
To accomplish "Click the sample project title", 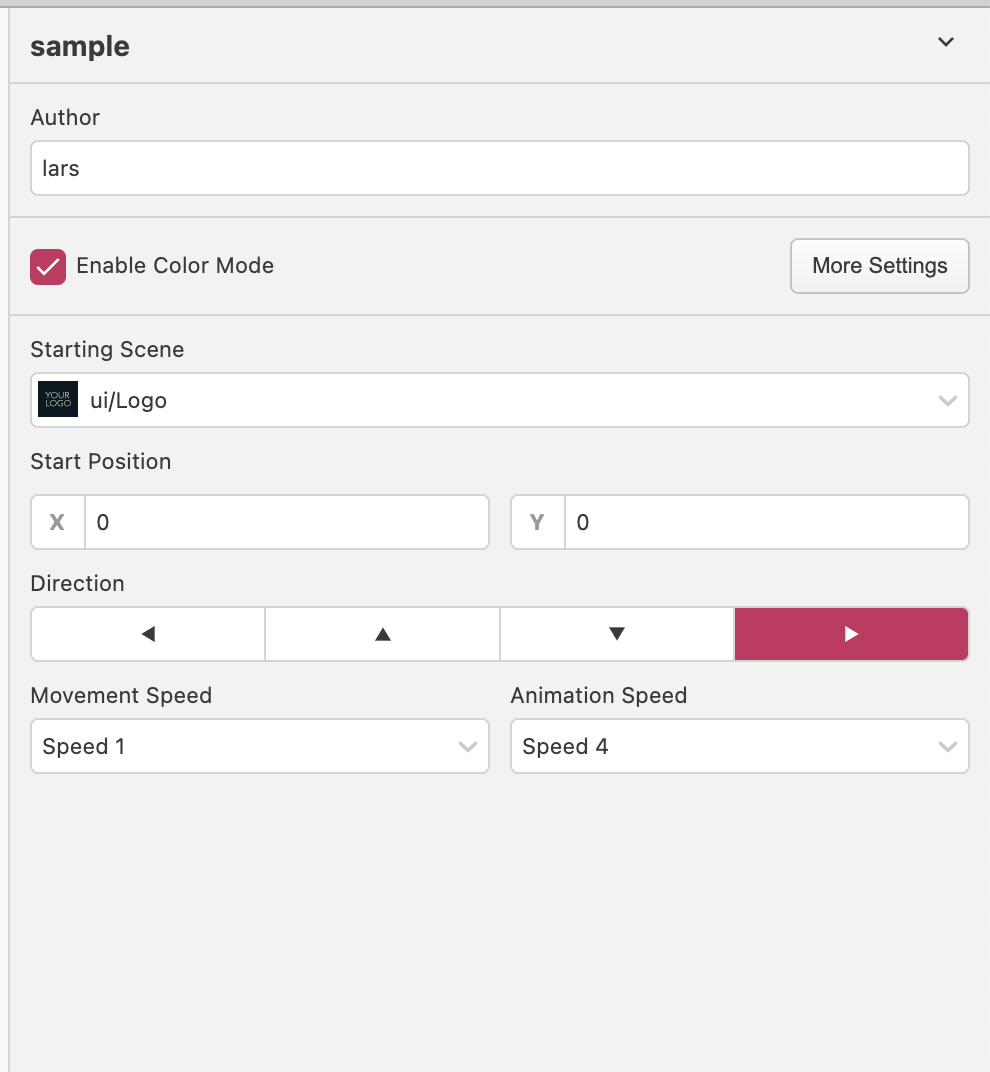I will point(80,46).
